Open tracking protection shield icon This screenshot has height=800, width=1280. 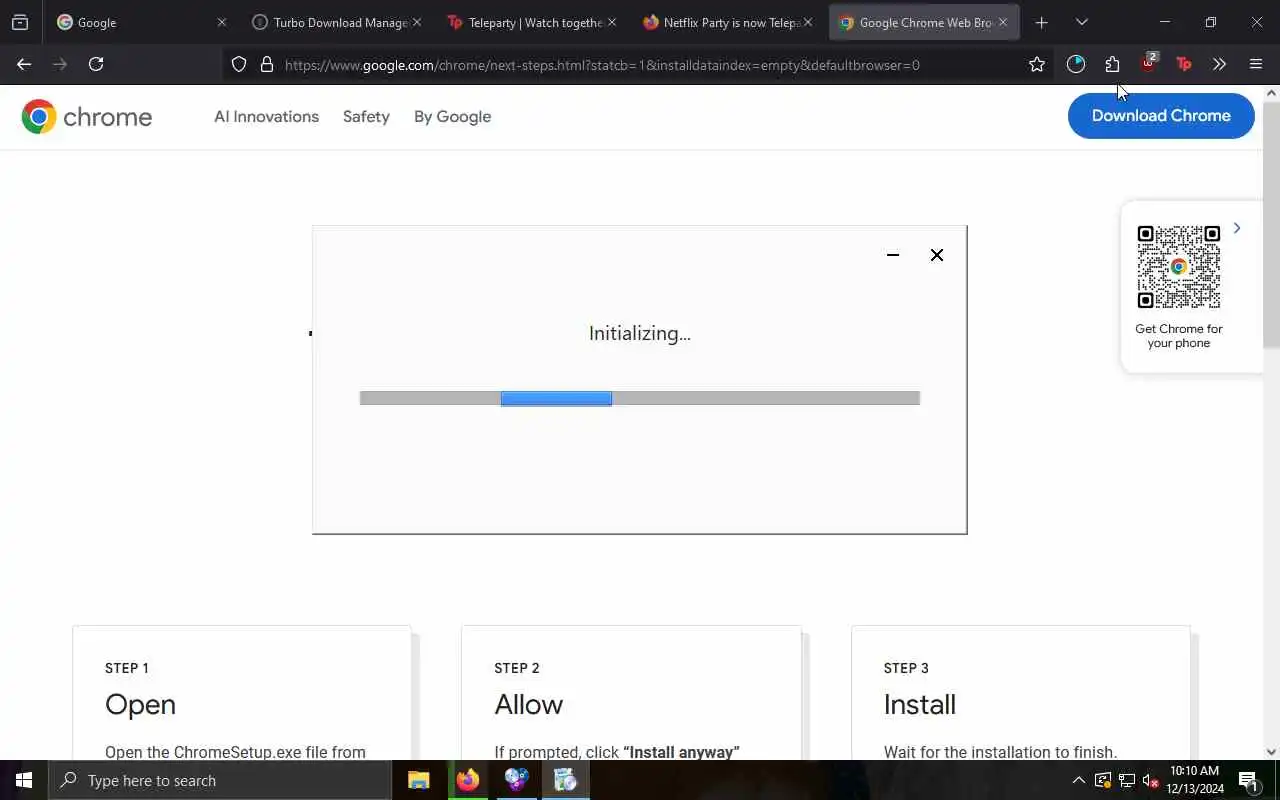click(x=239, y=64)
